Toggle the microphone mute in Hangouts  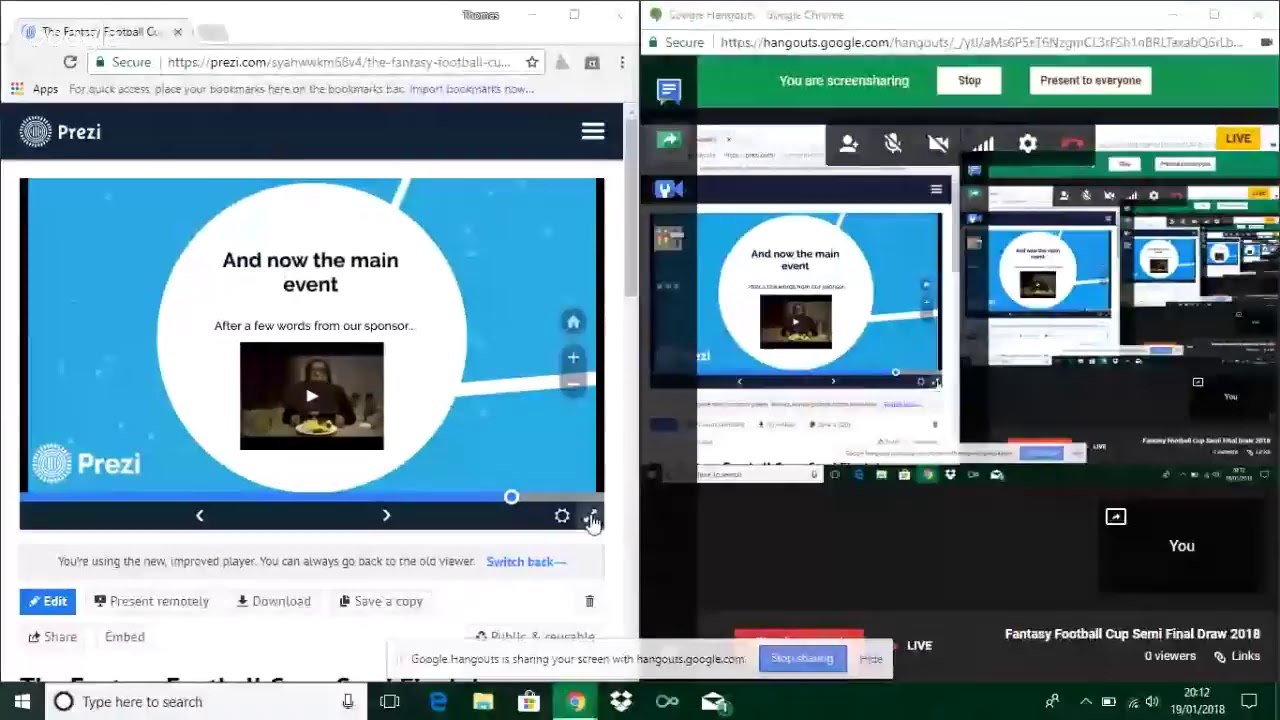pos(893,144)
